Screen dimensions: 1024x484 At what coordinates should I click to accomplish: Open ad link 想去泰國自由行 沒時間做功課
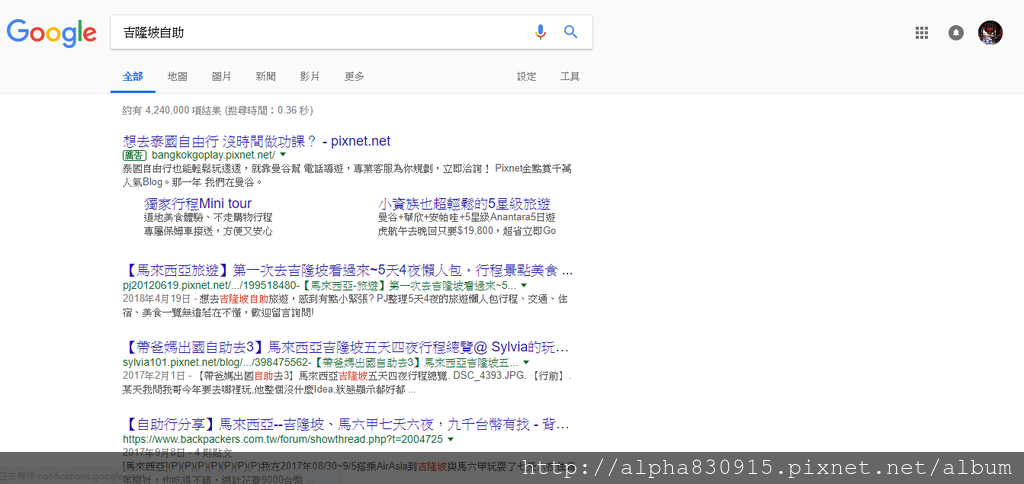coord(256,141)
